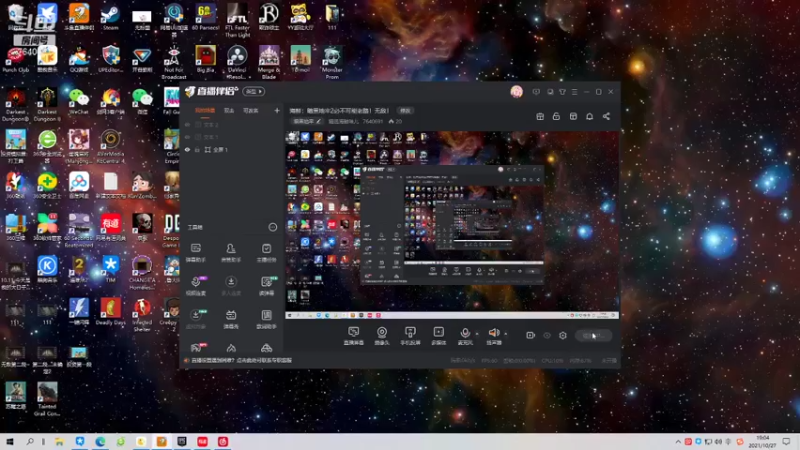
Task: Toggle the room lock icon in header
Action: (x=556, y=117)
